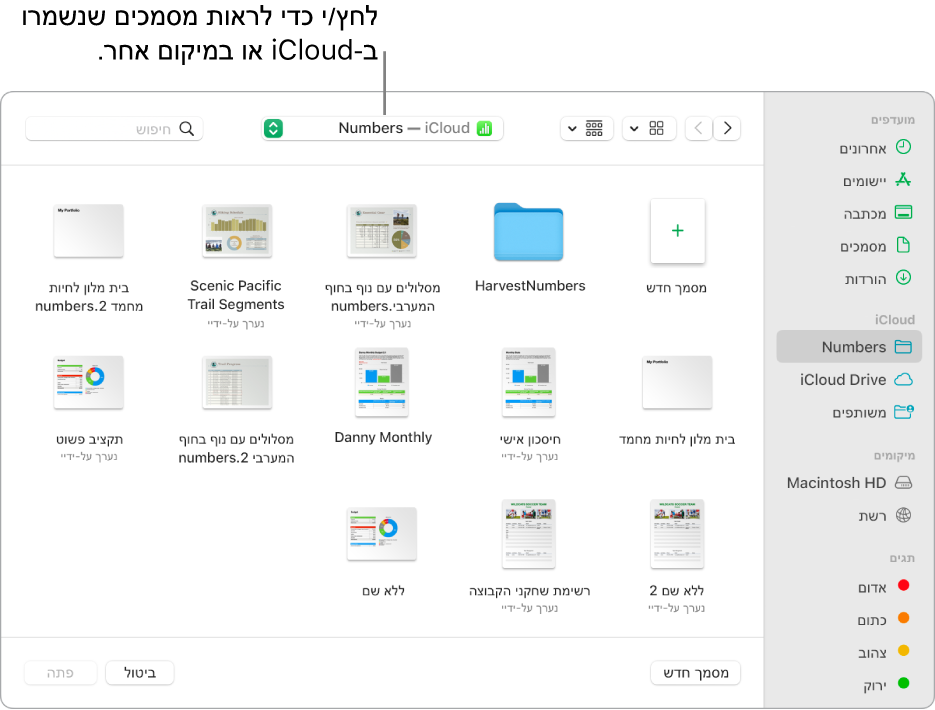Viewport: 935px width, 710px height.
Task: Click the חיסכון אישי file name
Action: click(530, 439)
